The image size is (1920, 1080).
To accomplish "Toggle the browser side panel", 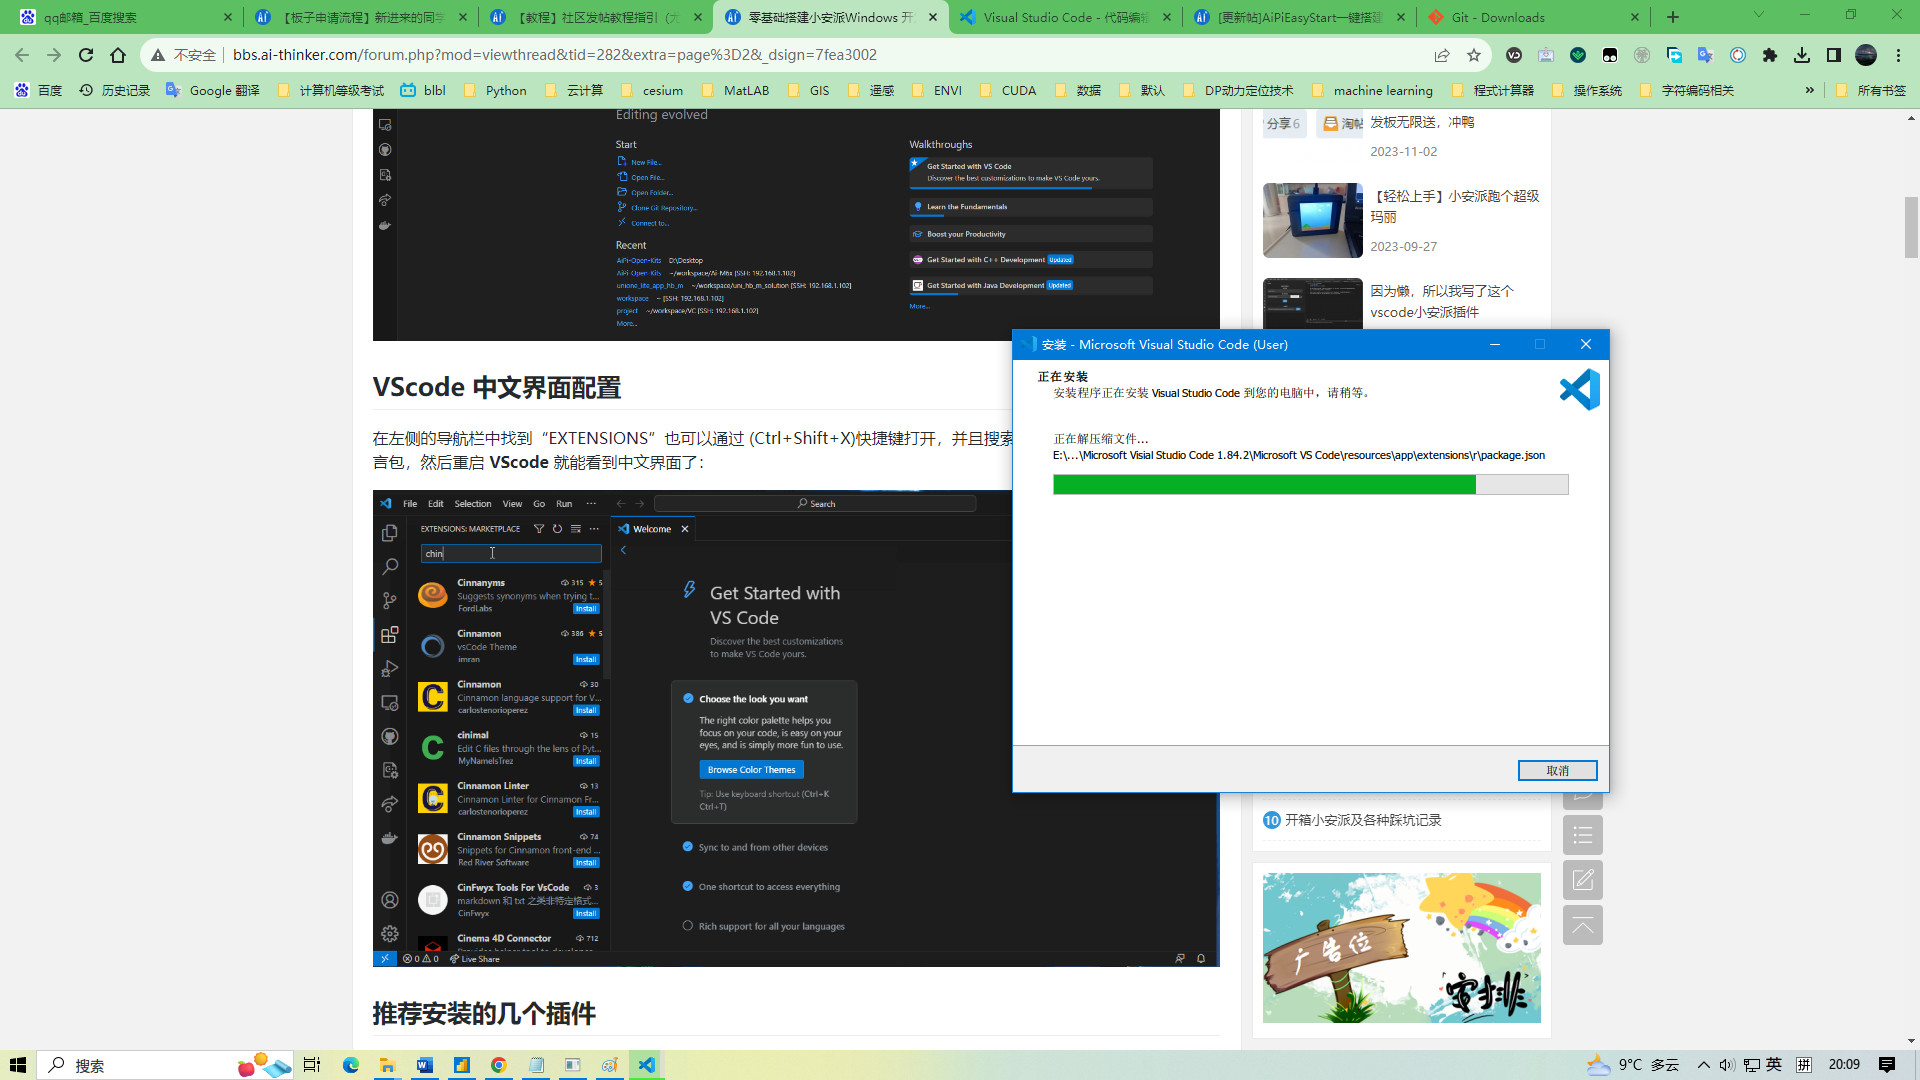I will click(1834, 55).
